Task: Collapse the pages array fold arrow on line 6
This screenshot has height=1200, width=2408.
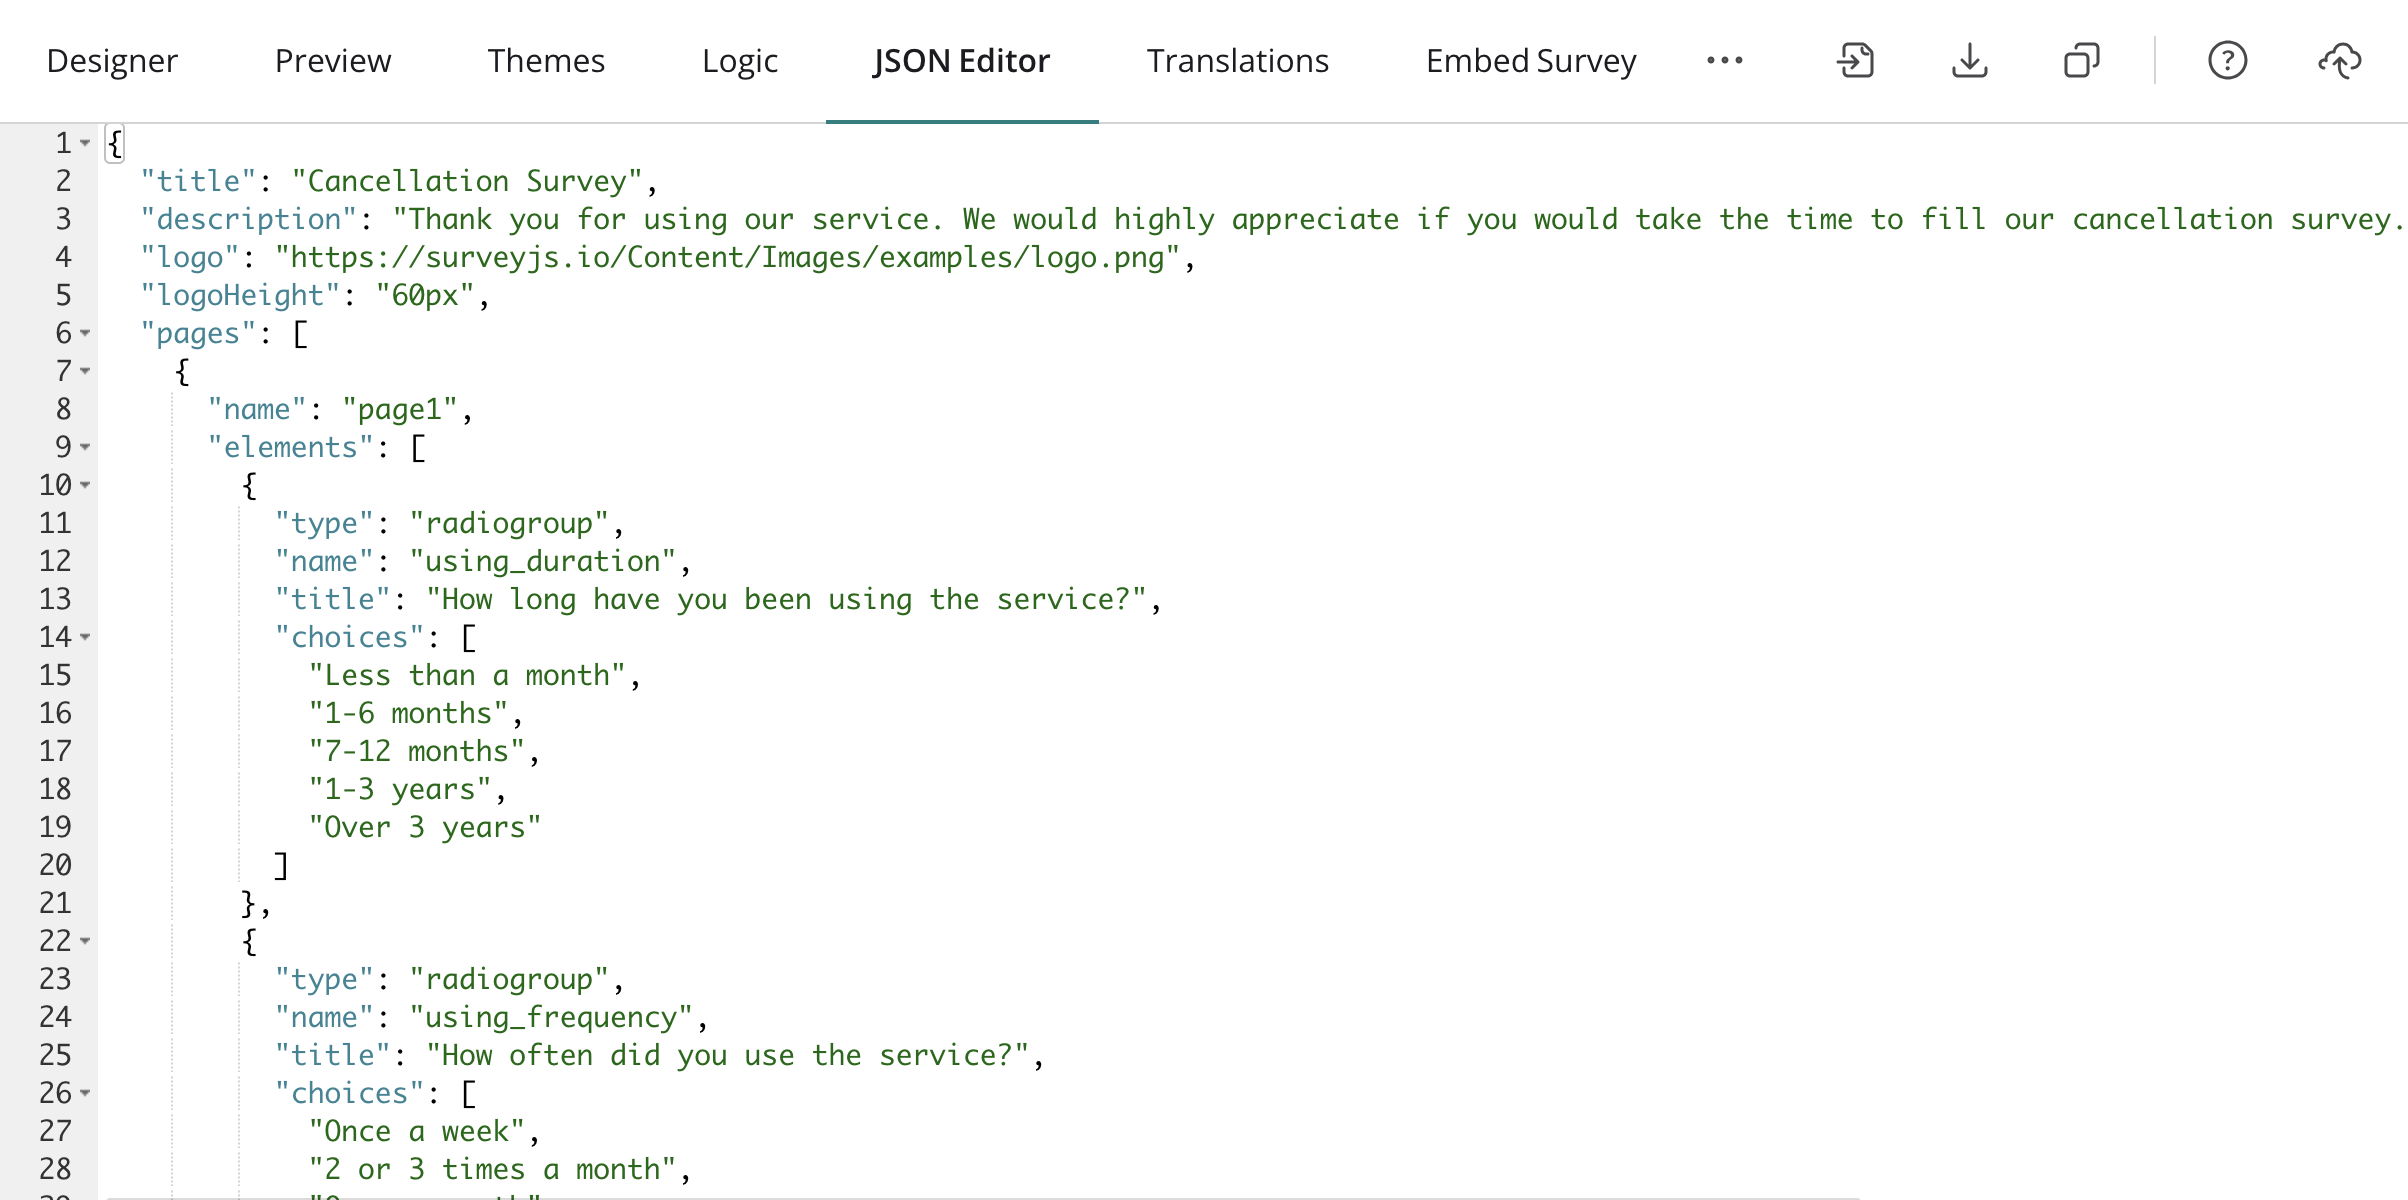Action: (85, 333)
